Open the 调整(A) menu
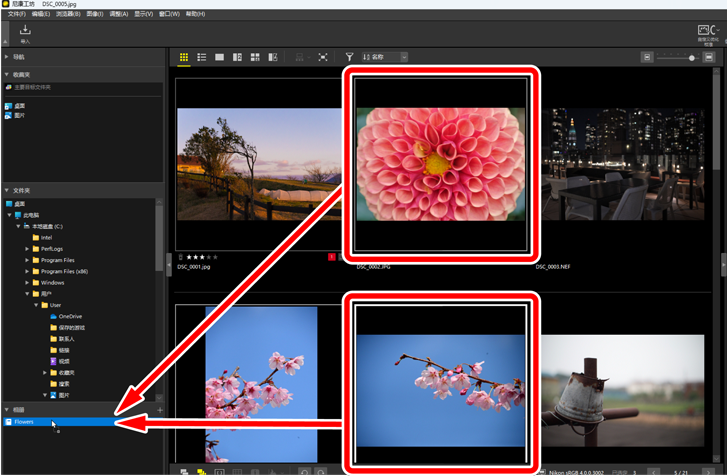 (x=118, y=15)
